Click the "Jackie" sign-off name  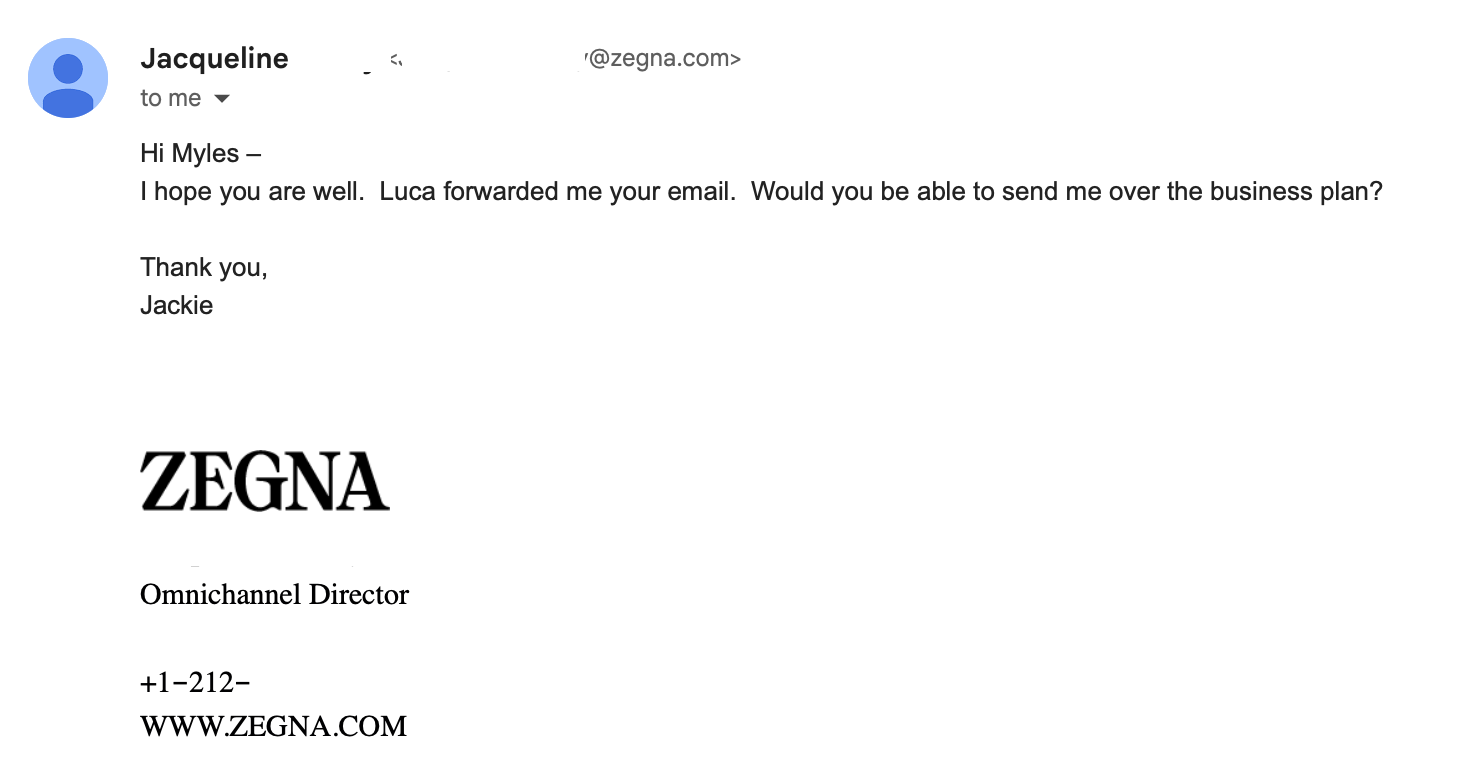coord(176,305)
